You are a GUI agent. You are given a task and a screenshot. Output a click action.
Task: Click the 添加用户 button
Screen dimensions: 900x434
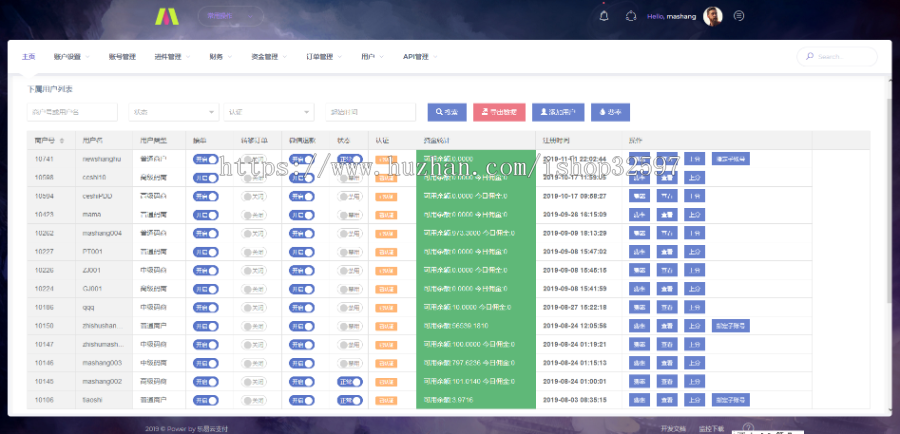point(558,112)
